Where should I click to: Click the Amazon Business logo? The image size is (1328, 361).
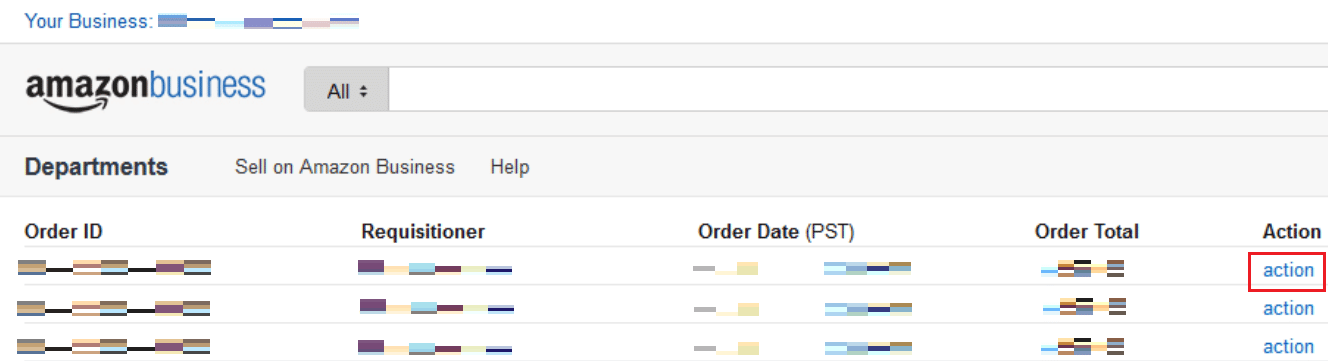click(x=146, y=89)
